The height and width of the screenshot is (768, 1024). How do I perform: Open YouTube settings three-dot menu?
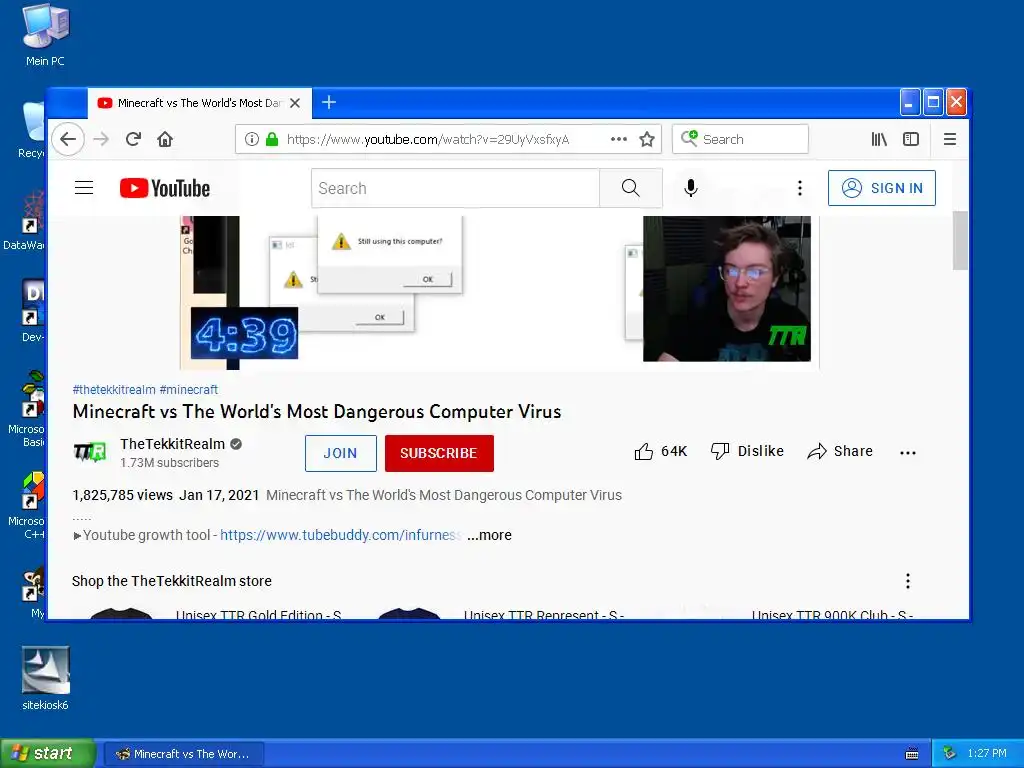click(800, 188)
